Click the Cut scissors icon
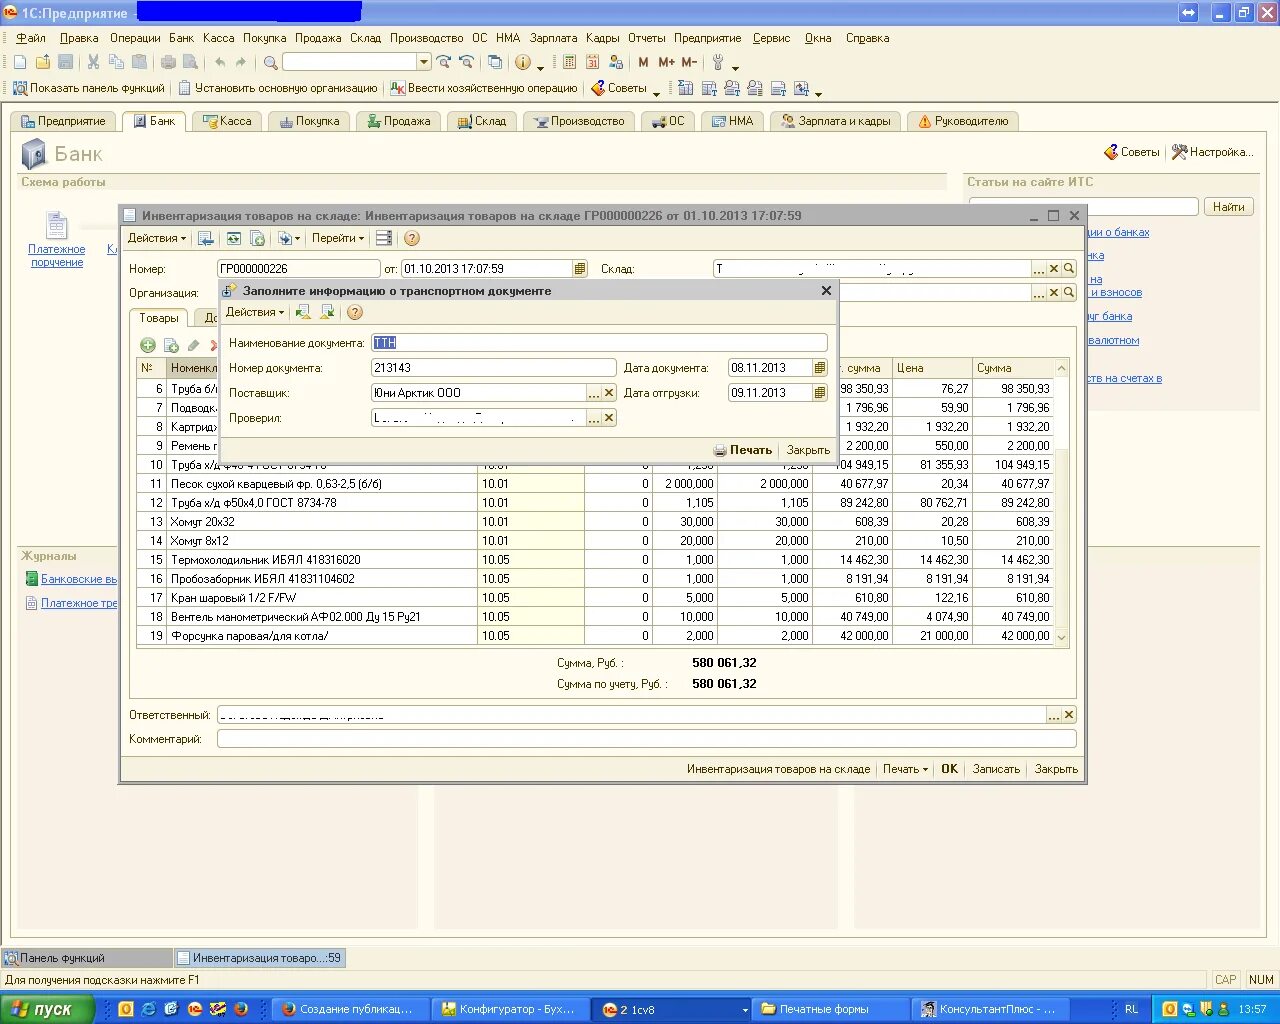Image resolution: width=1280 pixels, height=1024 pixels. coord(93,62)
